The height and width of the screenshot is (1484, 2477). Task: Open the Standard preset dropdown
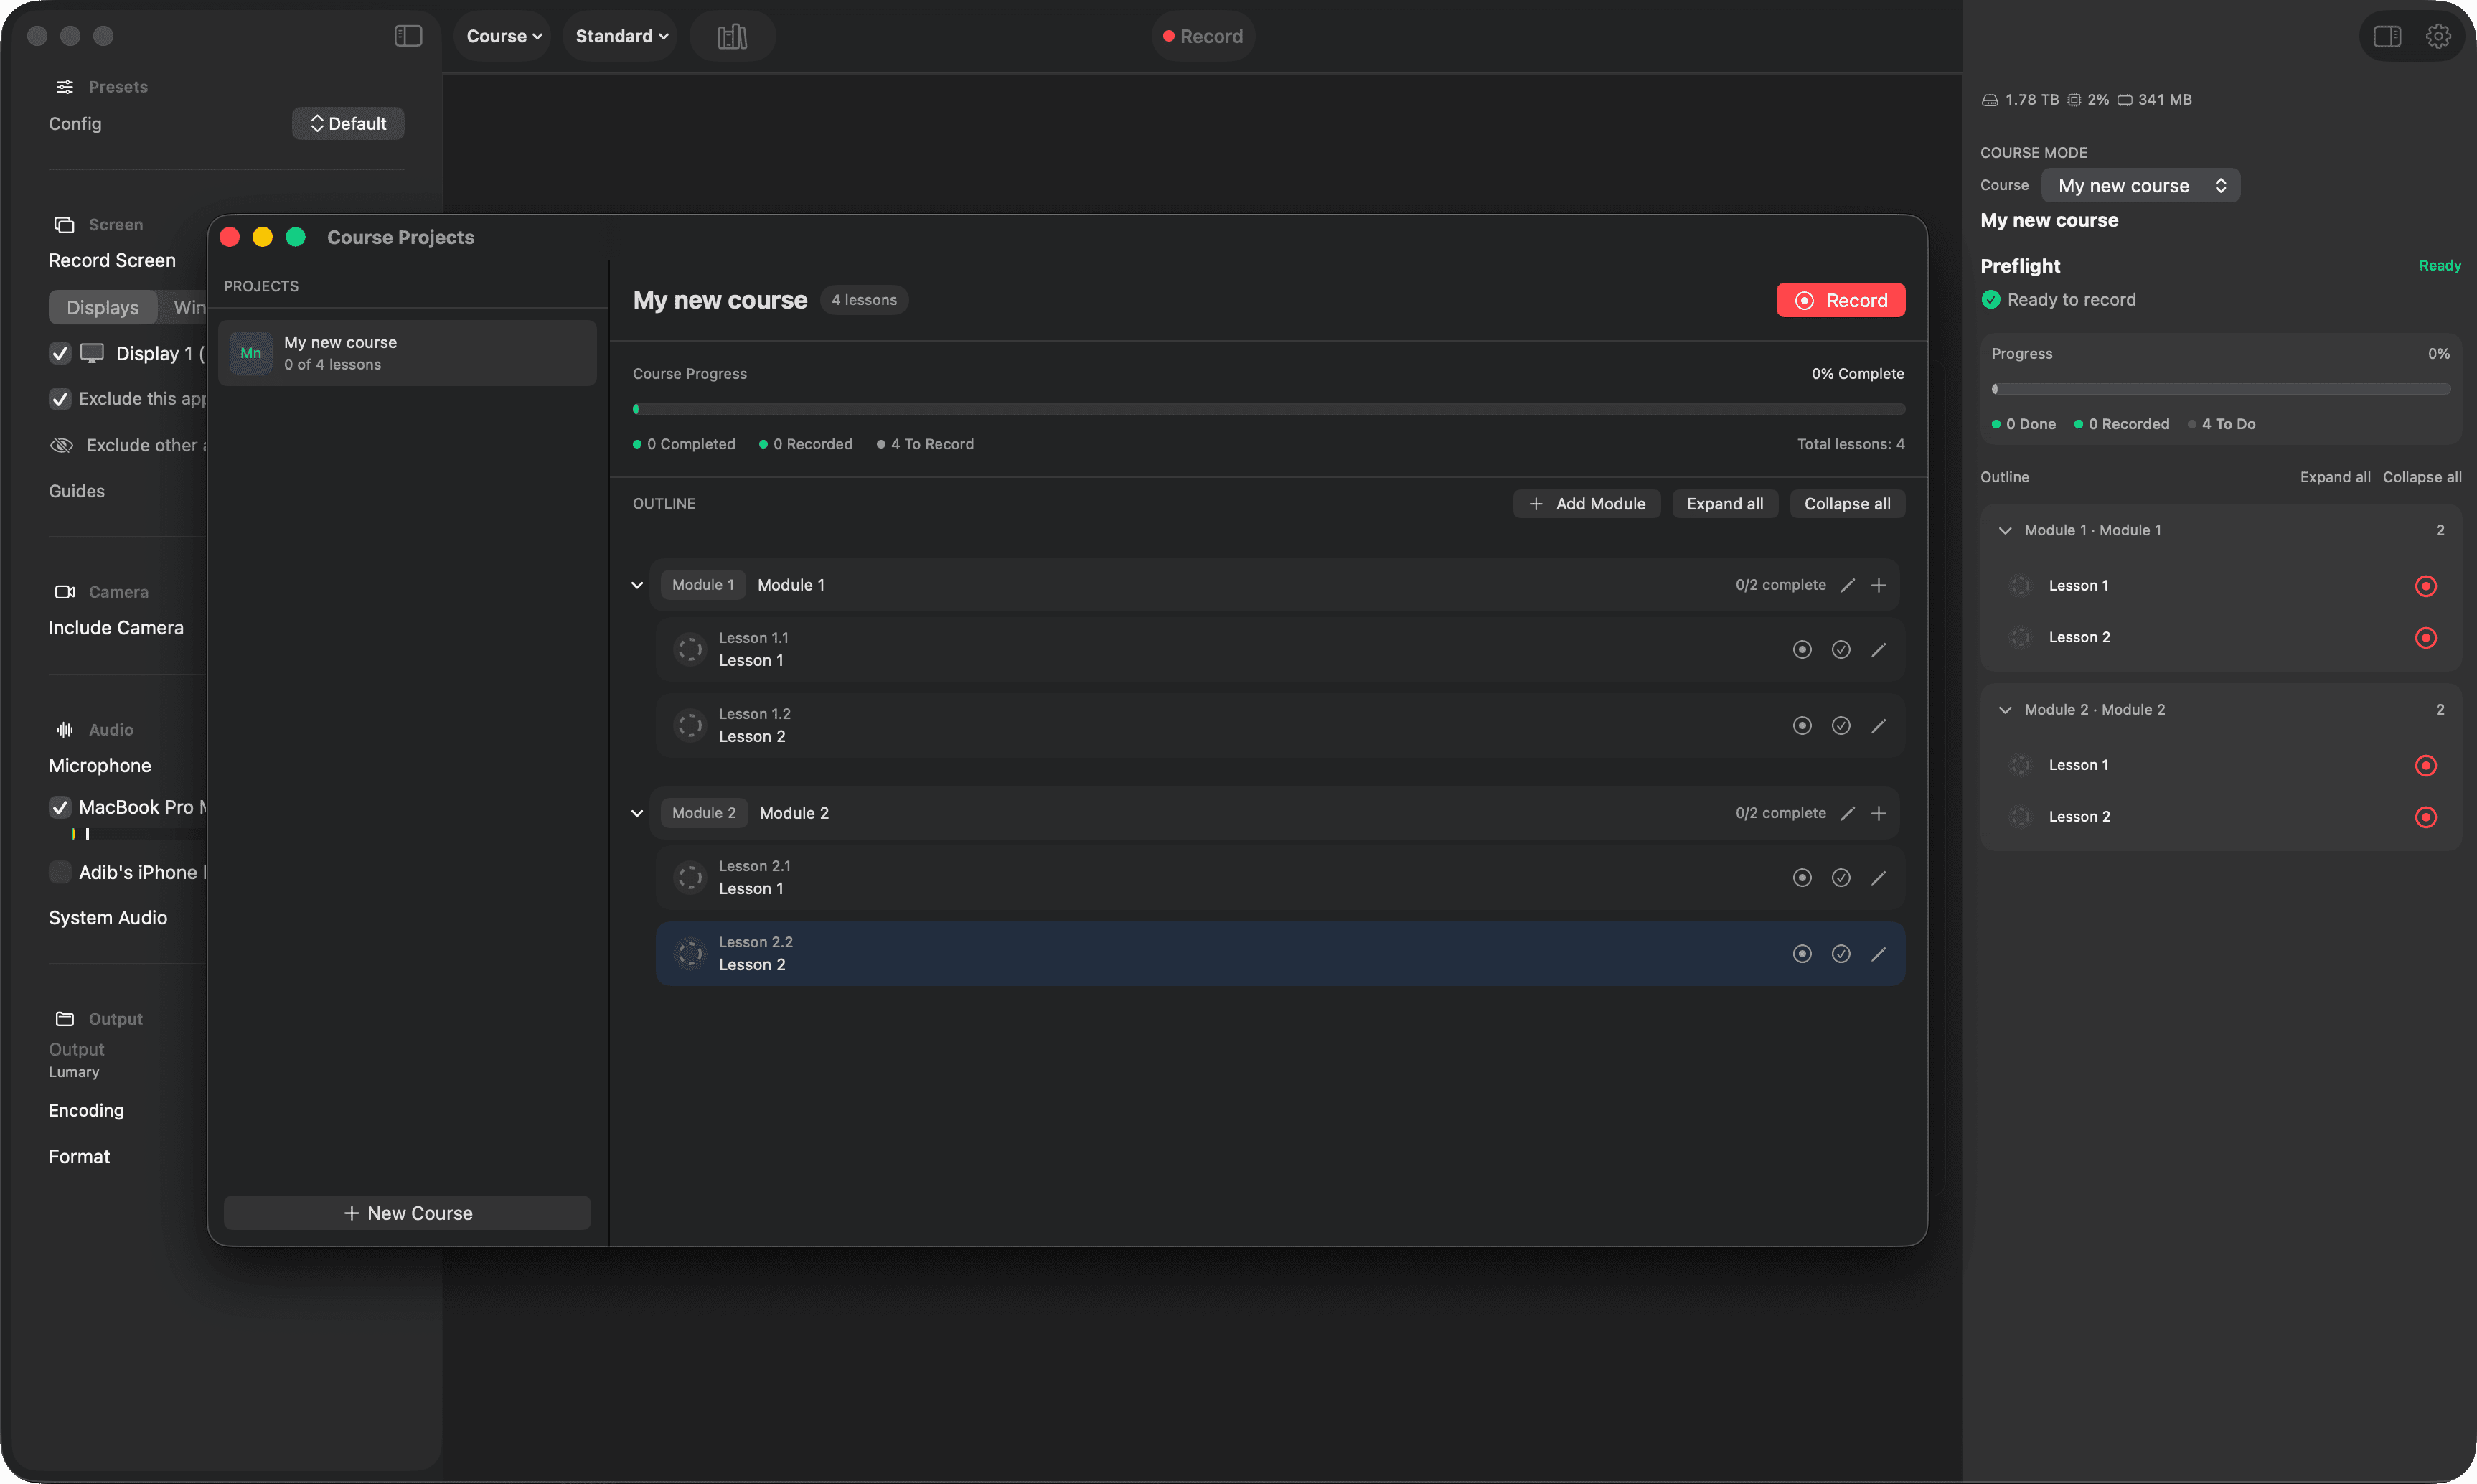619,35
